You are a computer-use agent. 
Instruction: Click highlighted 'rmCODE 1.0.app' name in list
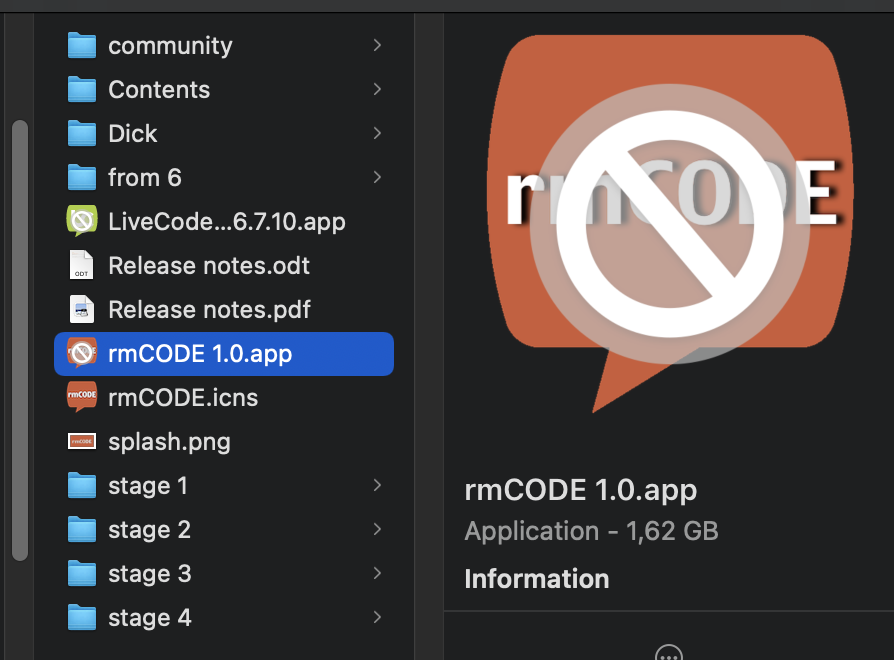click(x=200, y=354)
